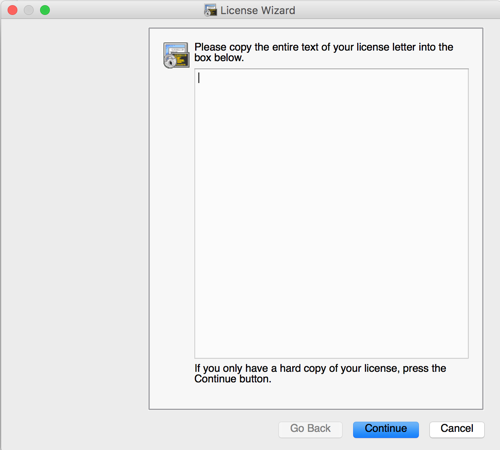Viewport: 500px width, 450px height.
Task: Click Continue to proceed with license
Action: (x=386, y=429)
